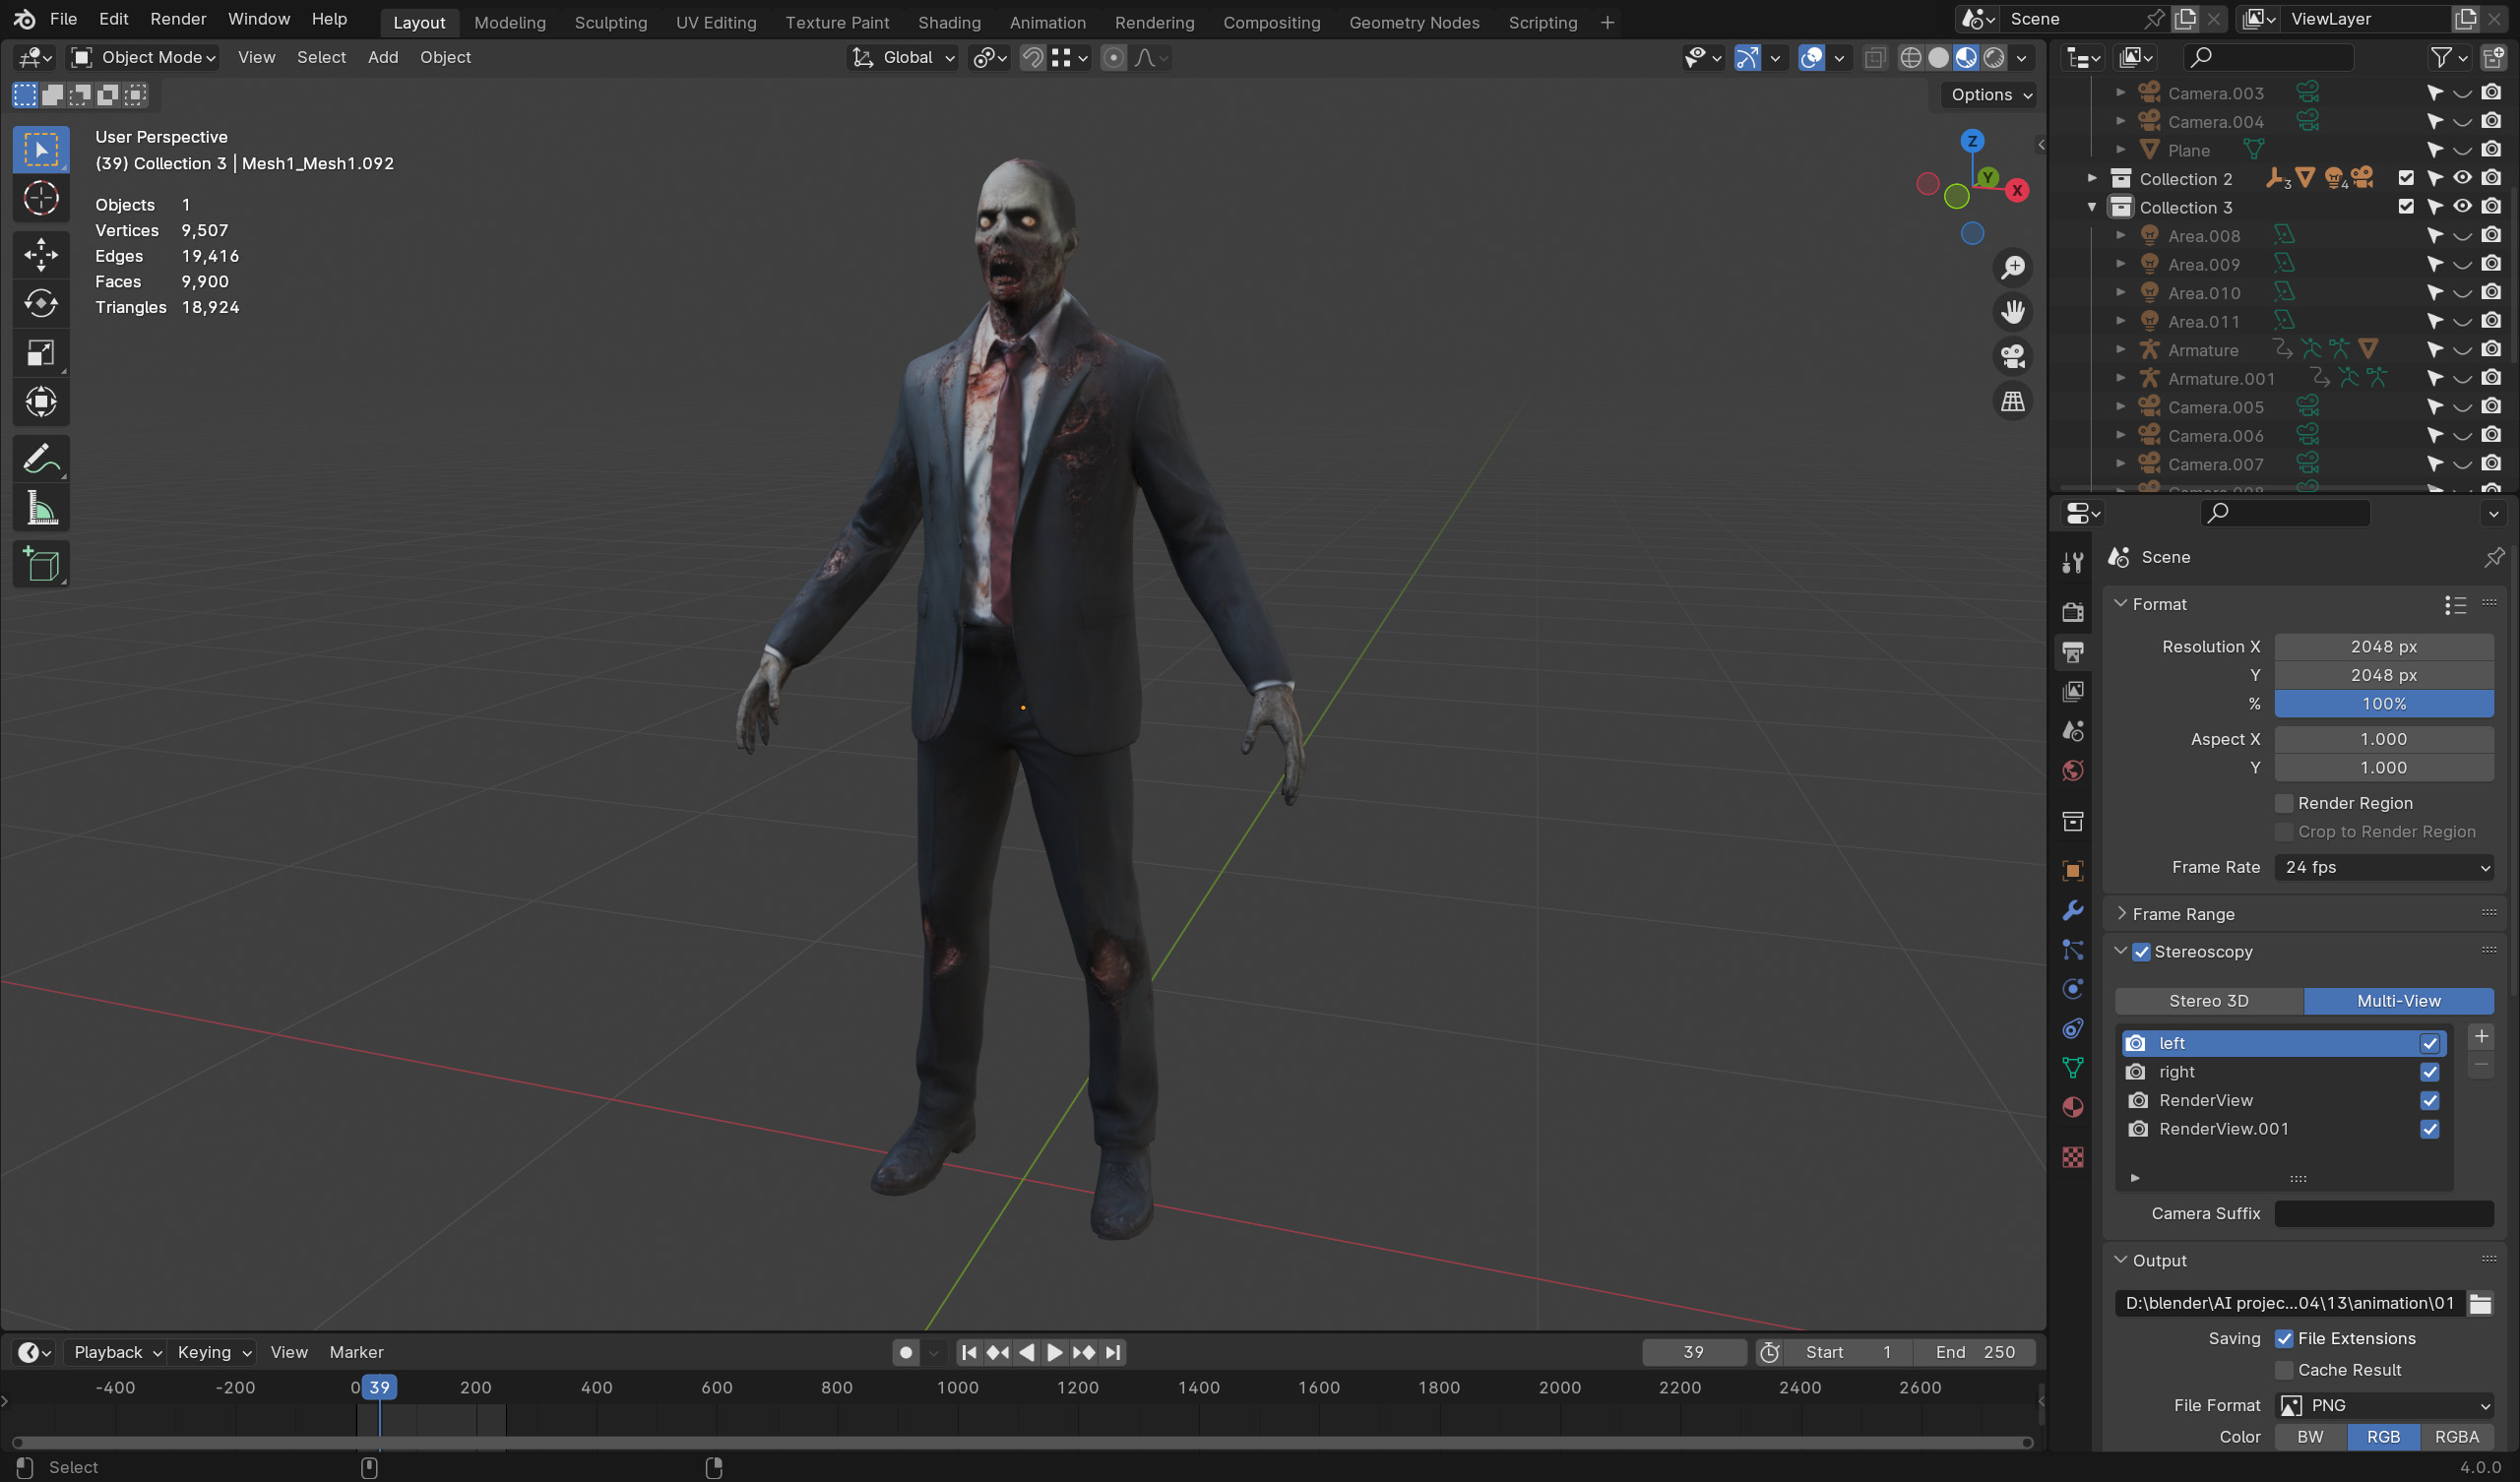Open the Modifiers wrench properties tab
The image size is (2520, 1482).
point(2072,910)
